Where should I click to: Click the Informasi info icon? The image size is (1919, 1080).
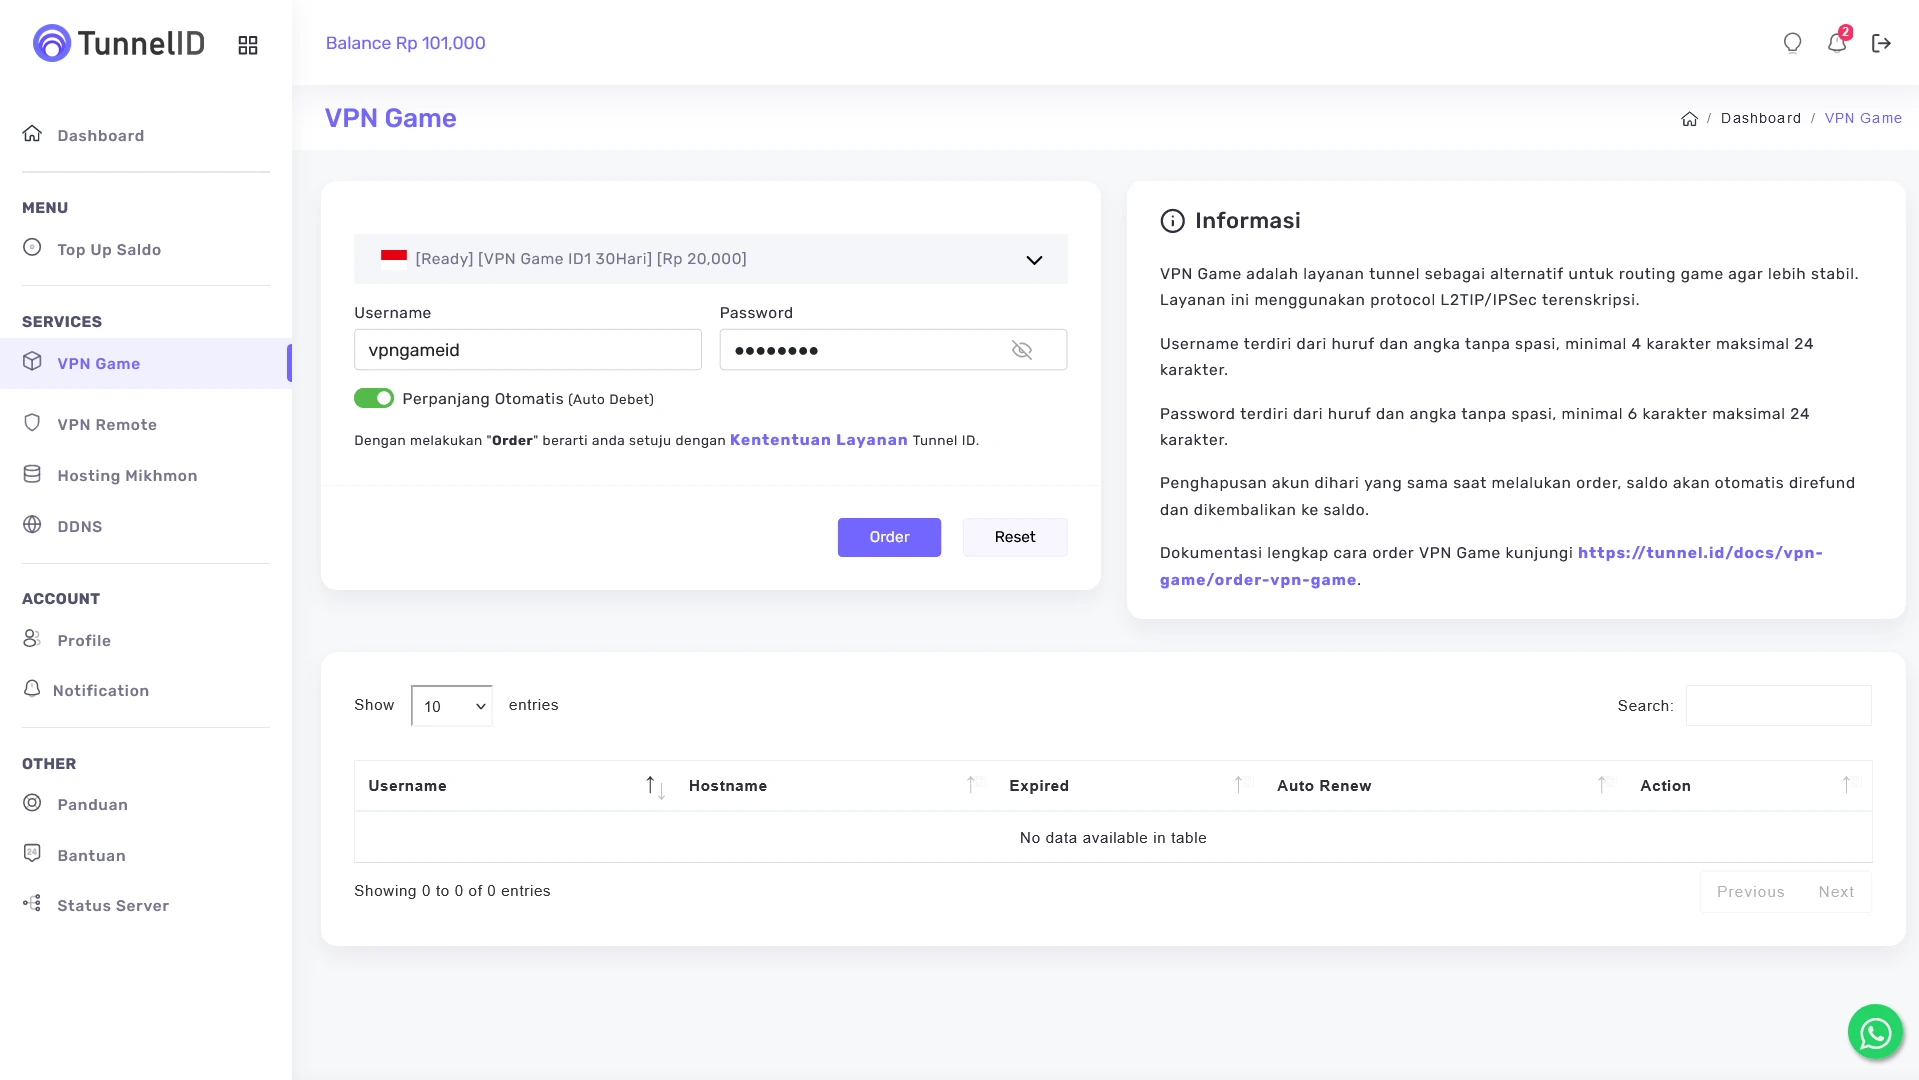1172,221
